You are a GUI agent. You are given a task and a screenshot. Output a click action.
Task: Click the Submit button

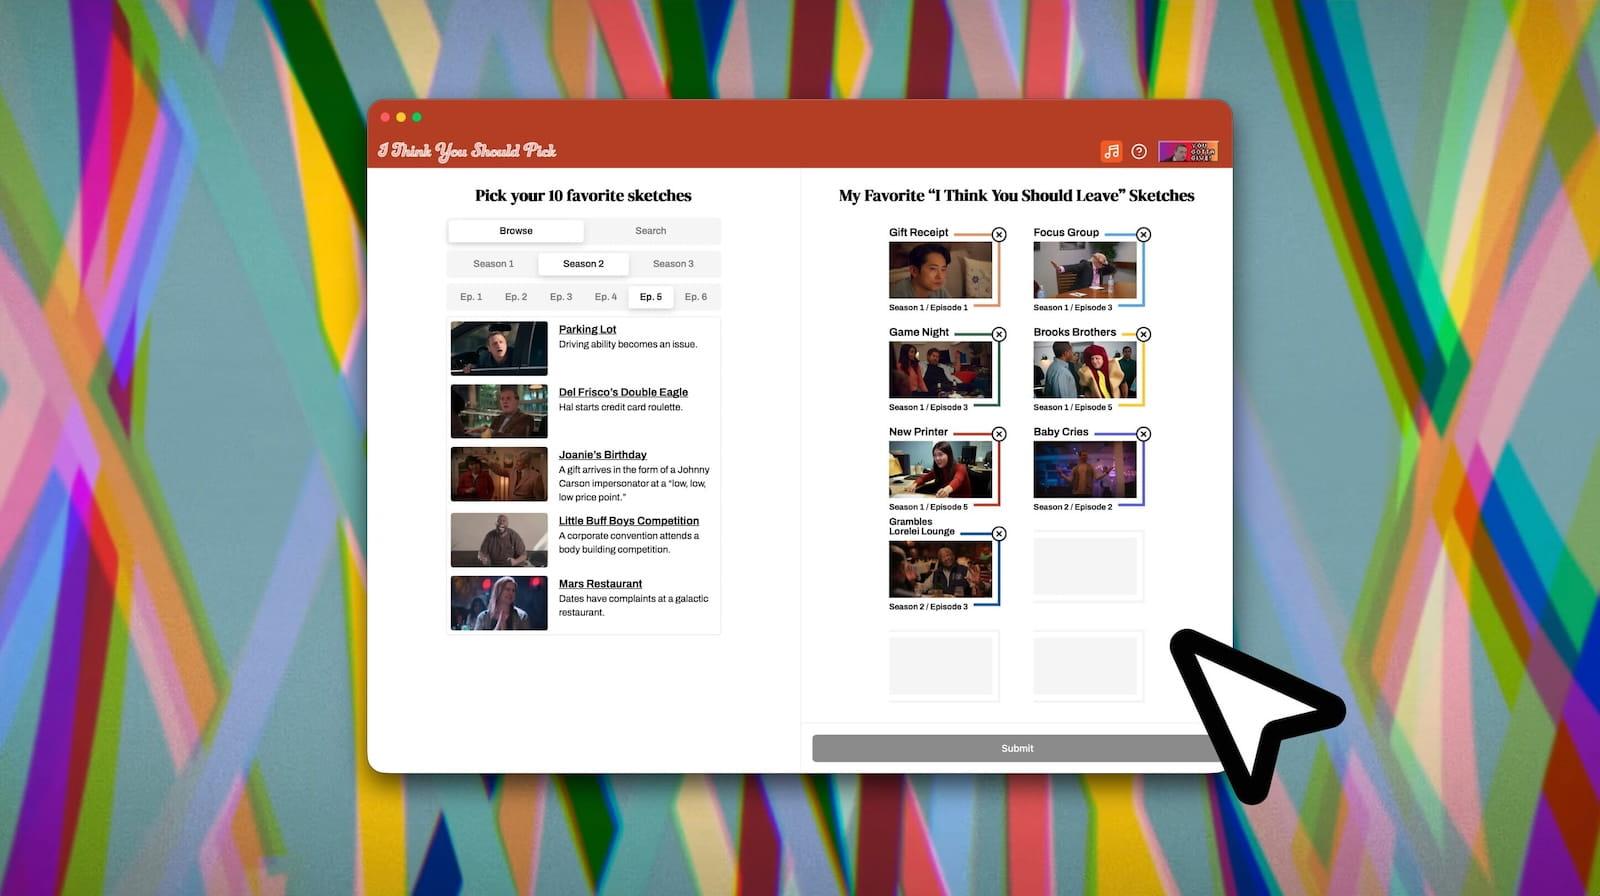point(1017,748)
